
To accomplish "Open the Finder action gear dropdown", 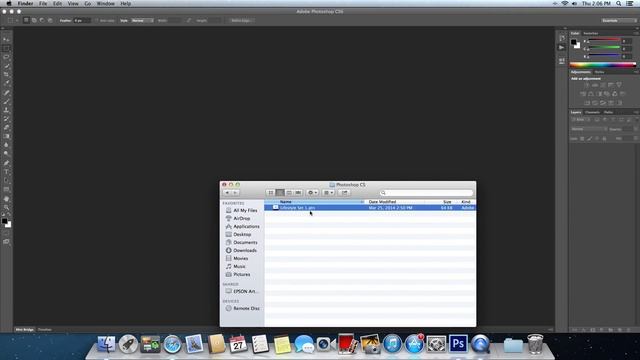I will (312, 193).
